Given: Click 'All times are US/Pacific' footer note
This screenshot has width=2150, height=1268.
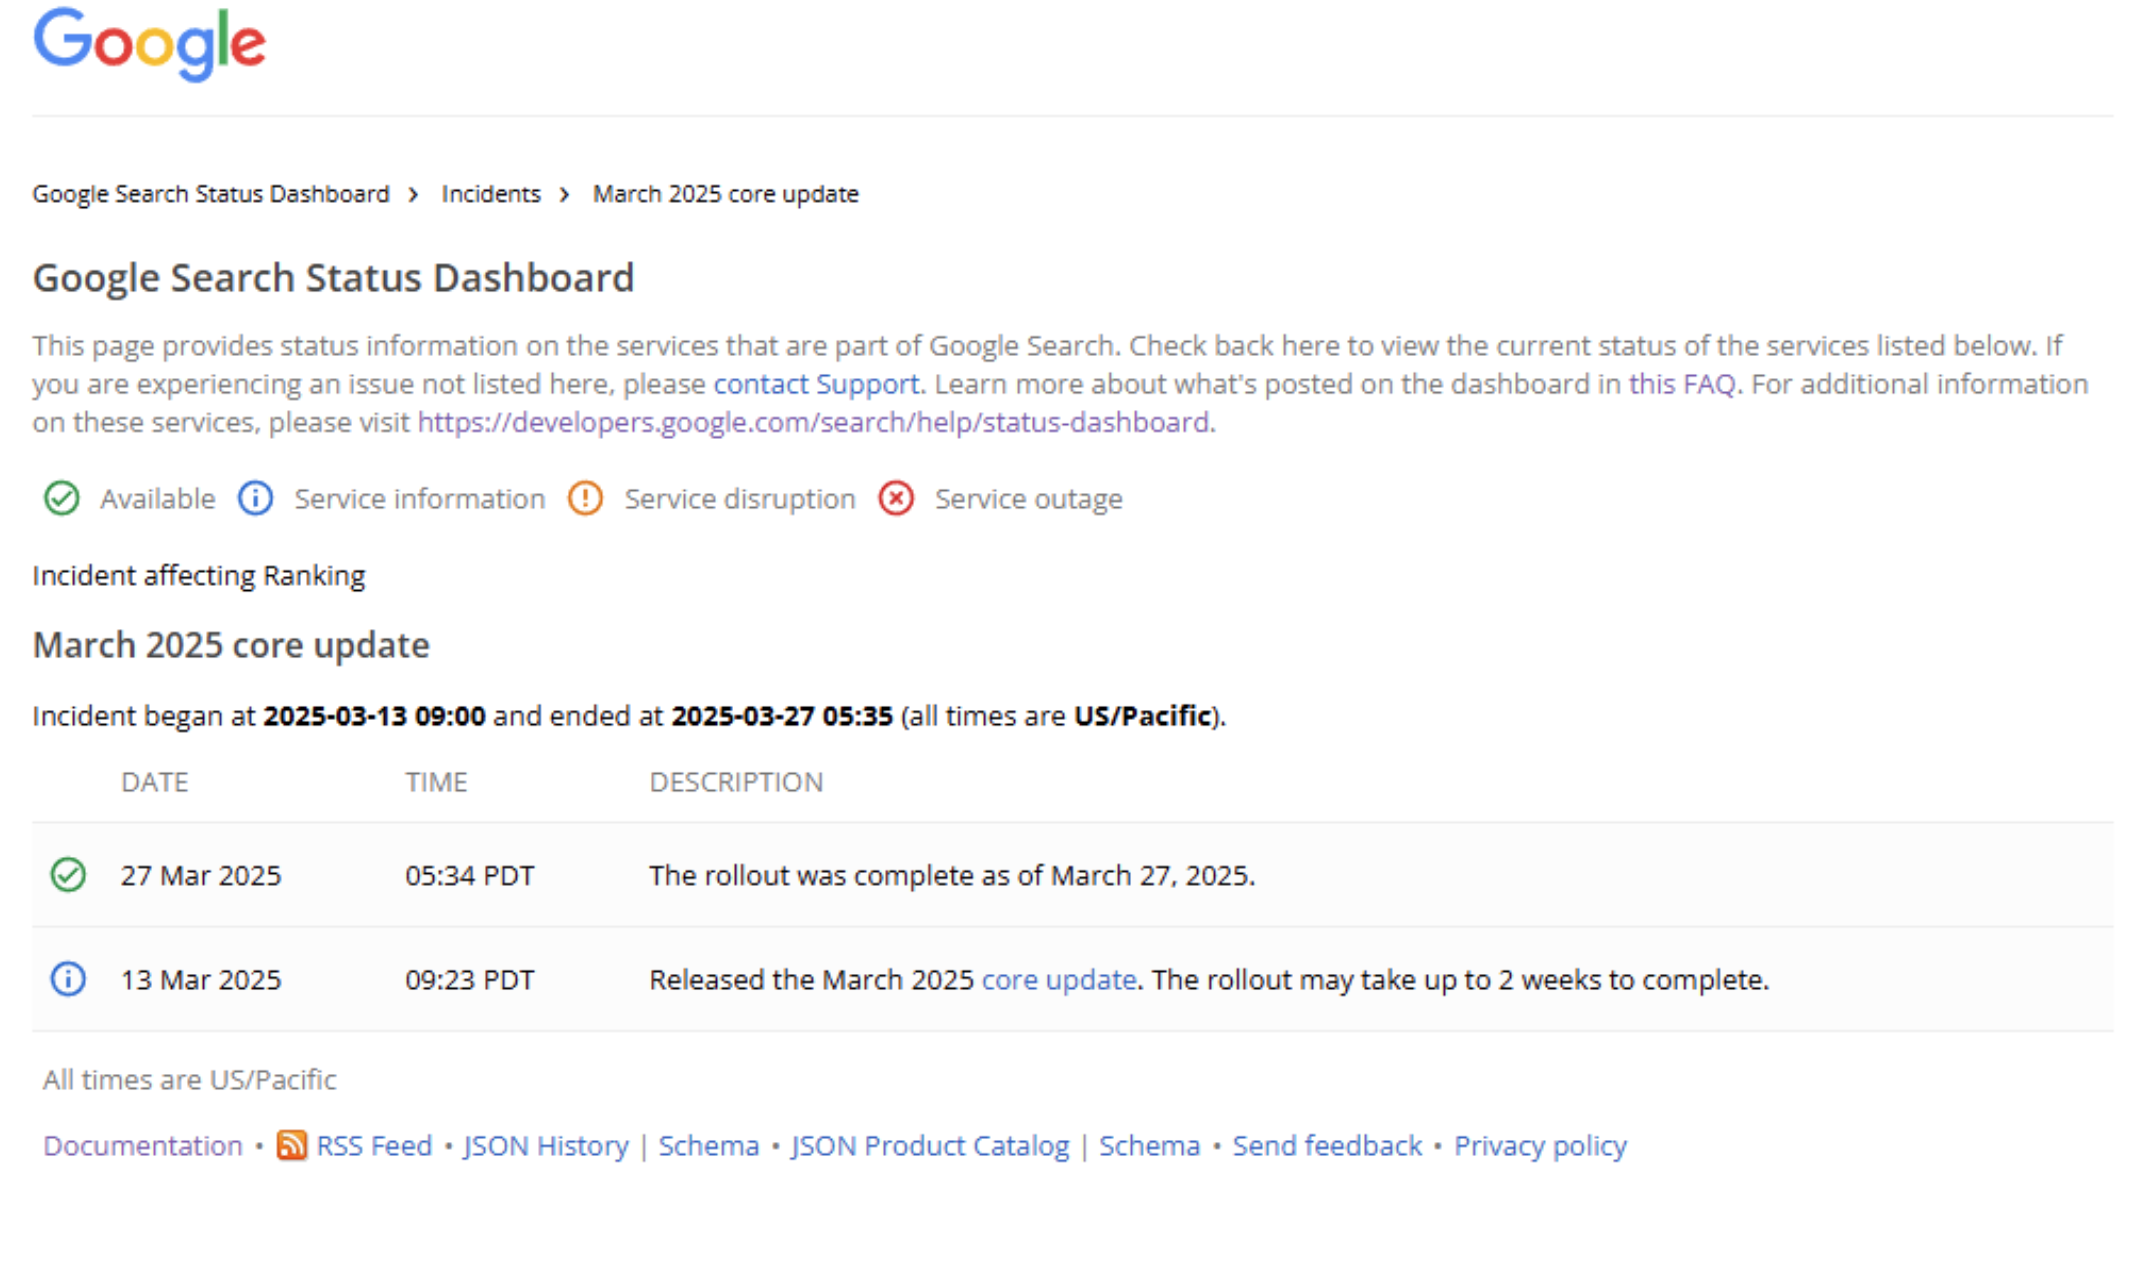Looking at the screenshot, I should click(190, 1080).
